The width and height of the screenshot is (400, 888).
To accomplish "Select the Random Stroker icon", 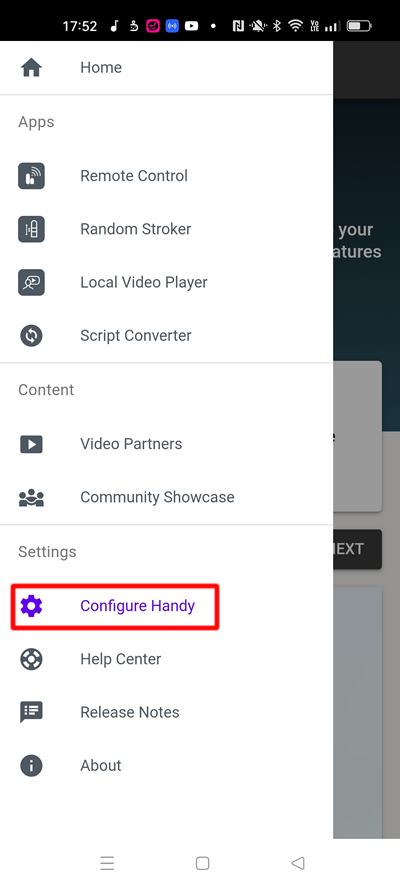I will pos(31,229).
